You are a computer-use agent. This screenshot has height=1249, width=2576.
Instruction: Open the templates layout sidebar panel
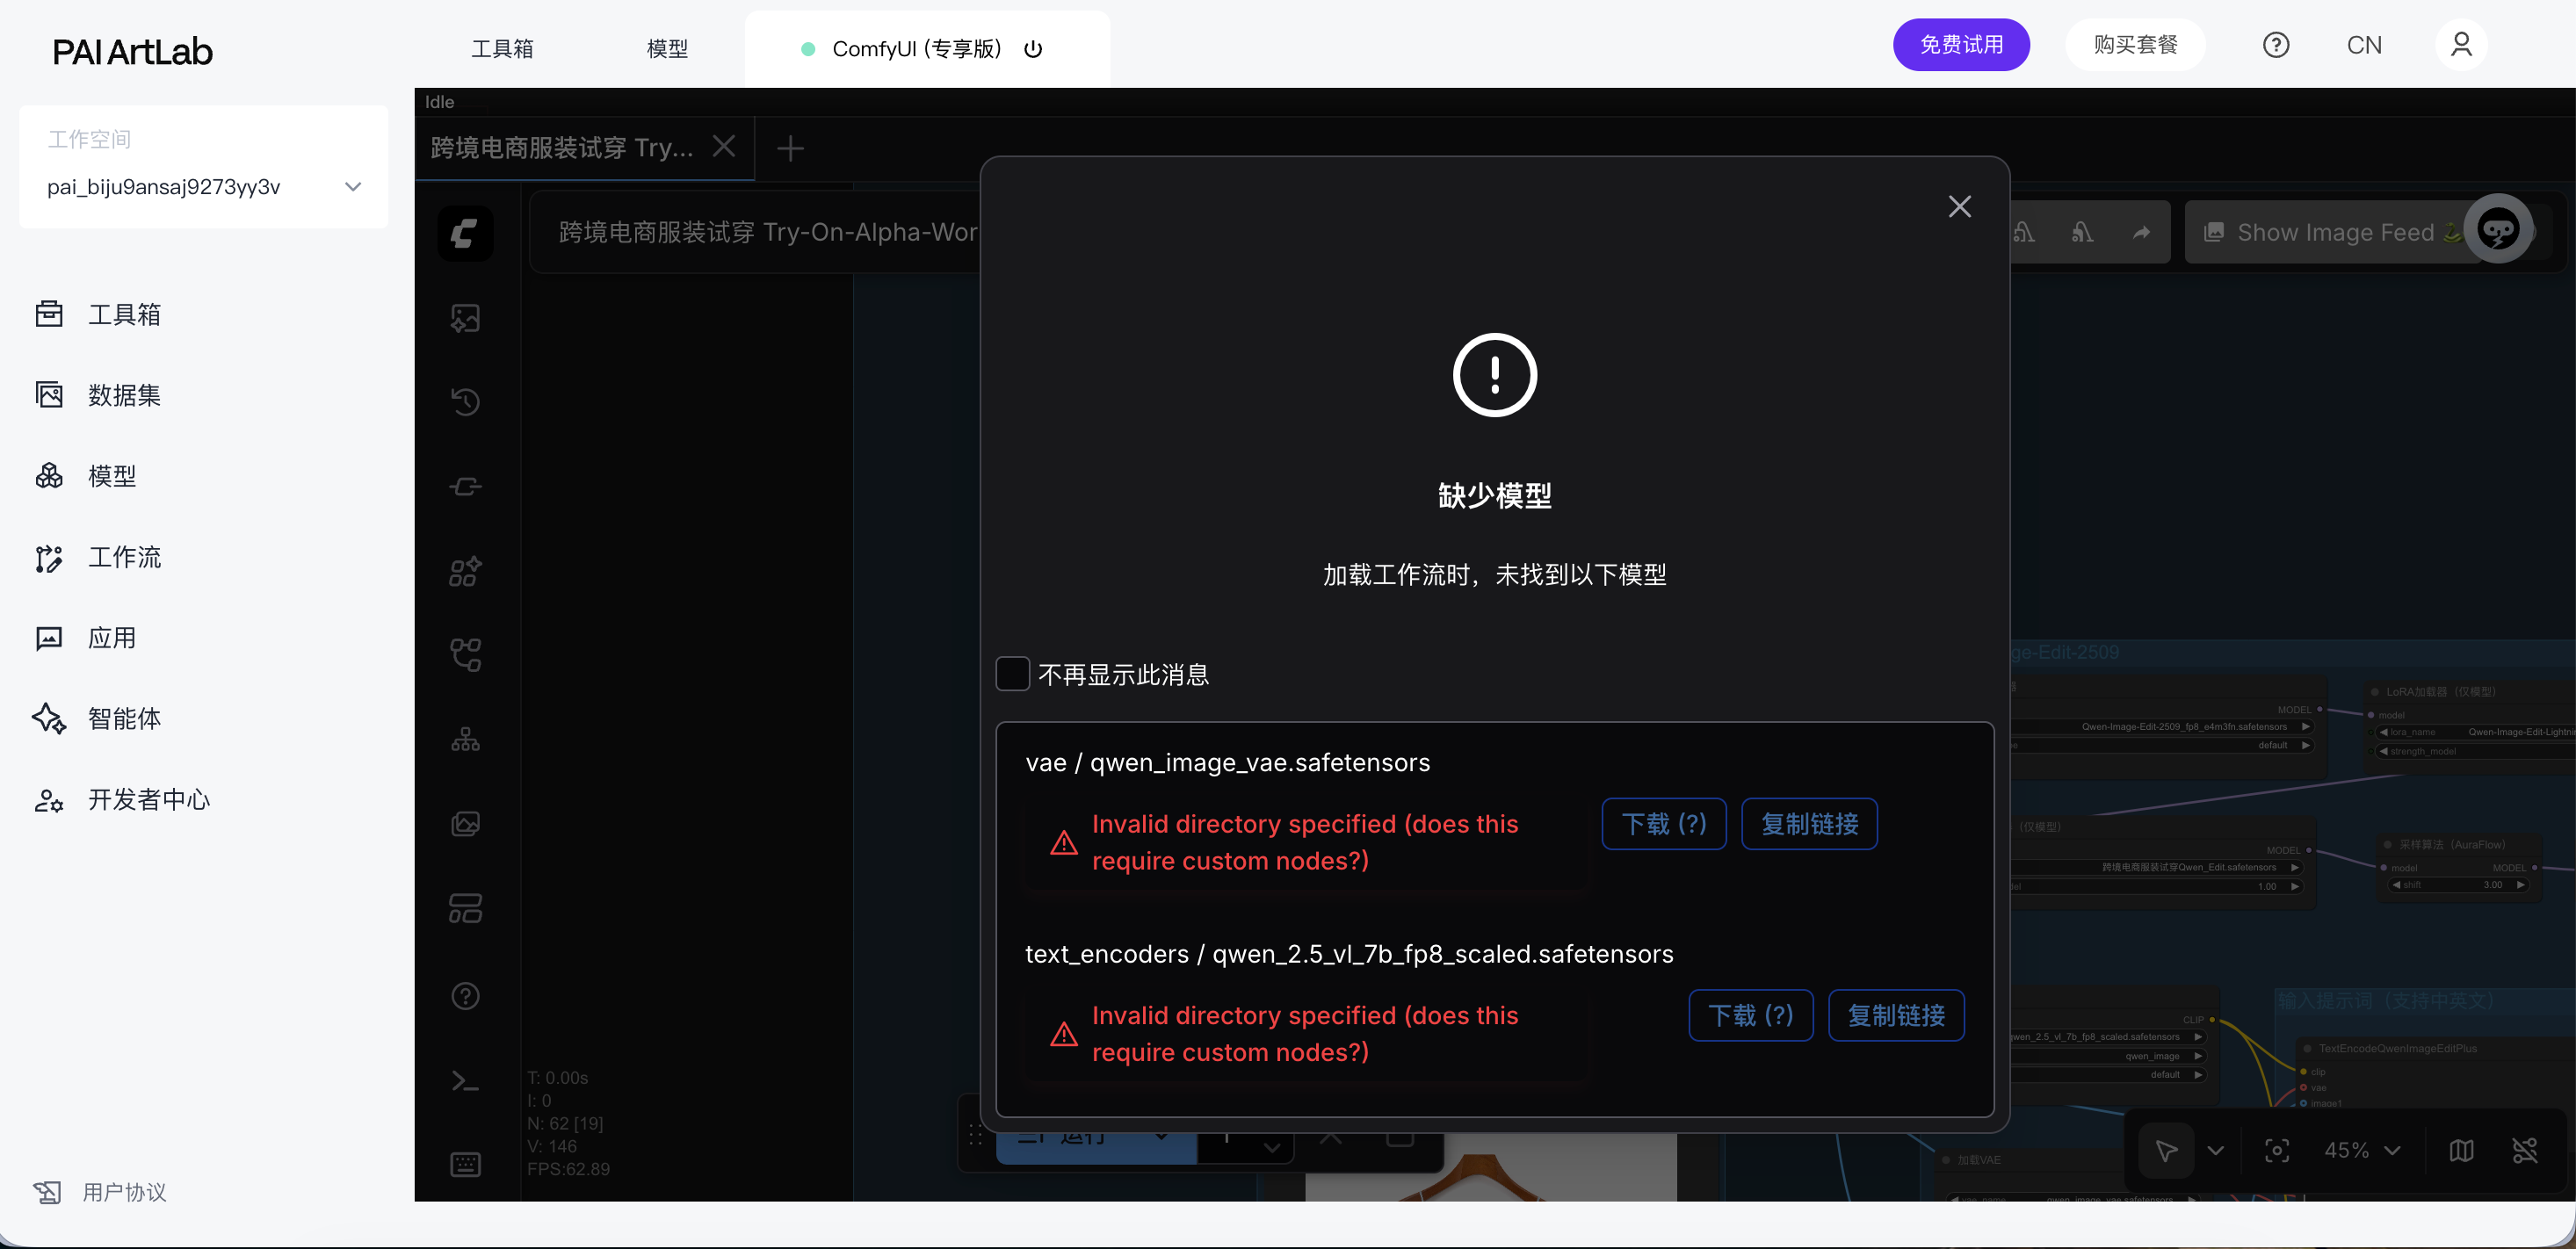point(465,908)
